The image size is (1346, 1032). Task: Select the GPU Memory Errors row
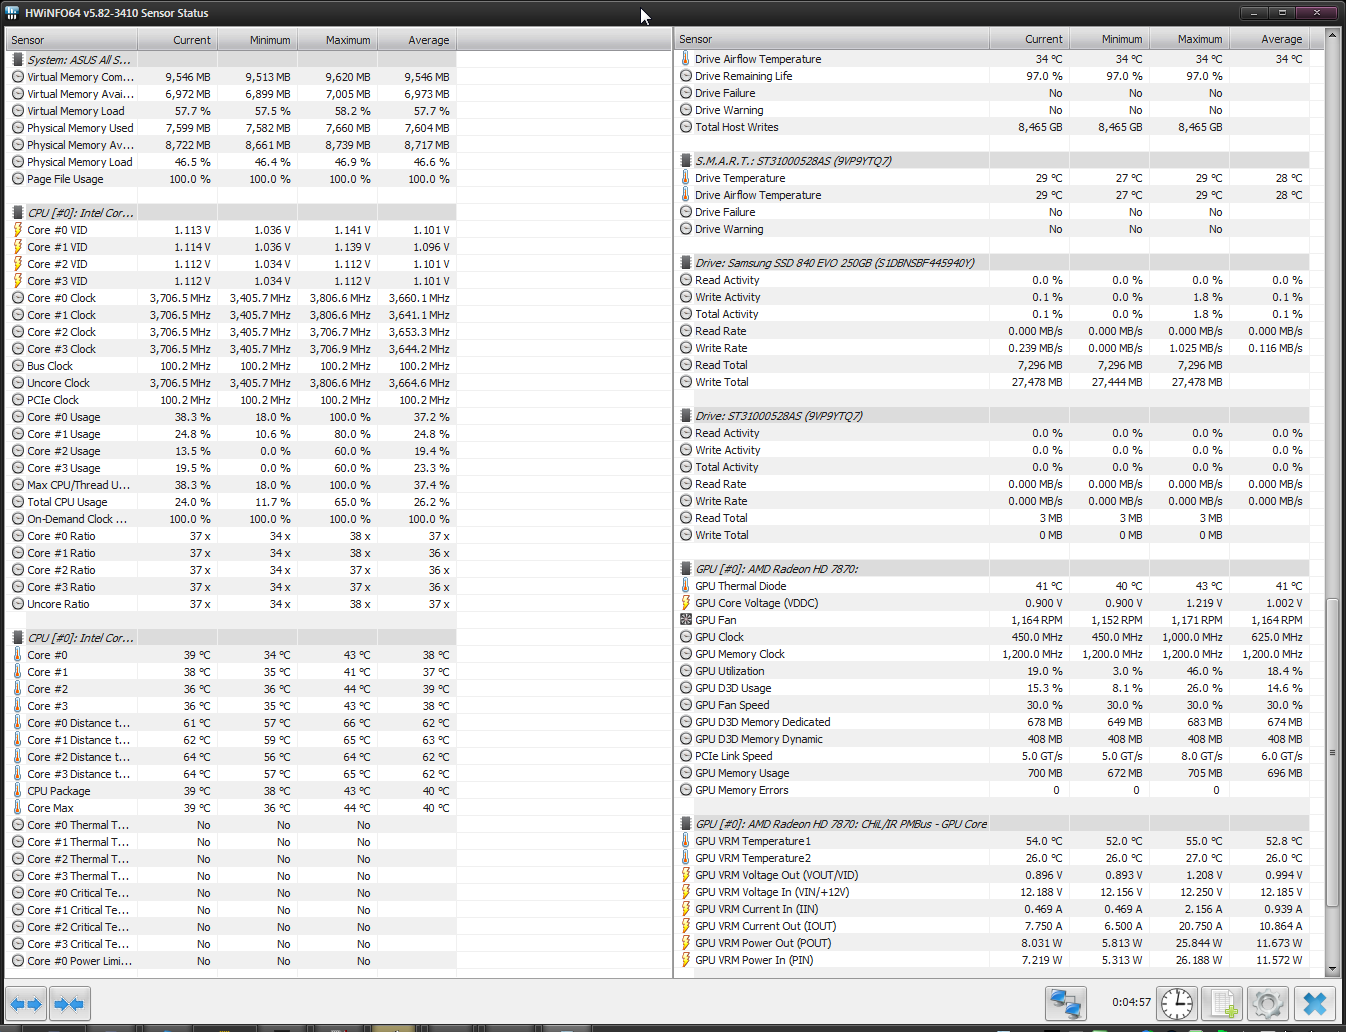(741, 790)
